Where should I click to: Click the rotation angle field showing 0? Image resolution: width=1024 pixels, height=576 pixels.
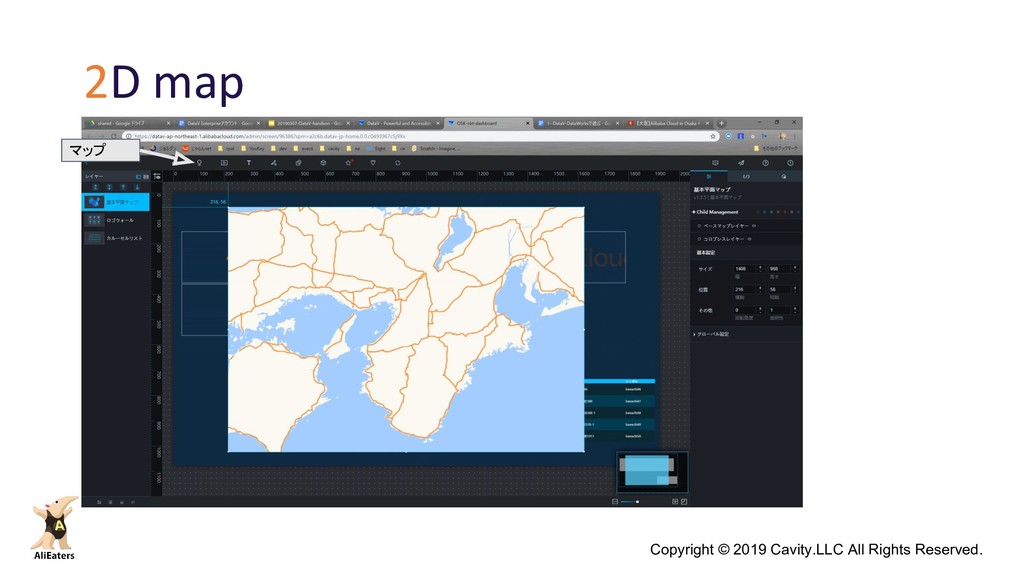pos(744,310)
